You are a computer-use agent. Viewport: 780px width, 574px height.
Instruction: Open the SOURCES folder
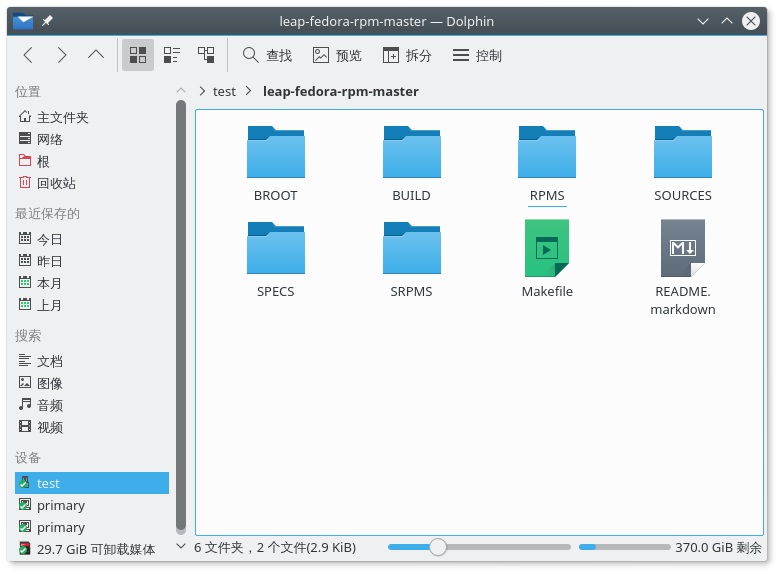point(682,164)
